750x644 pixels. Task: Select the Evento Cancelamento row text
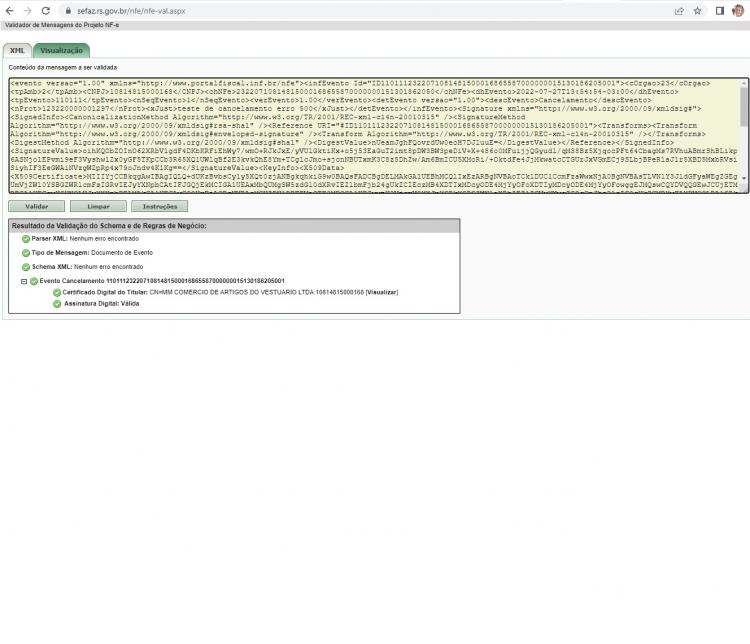[x=162, y=281]
